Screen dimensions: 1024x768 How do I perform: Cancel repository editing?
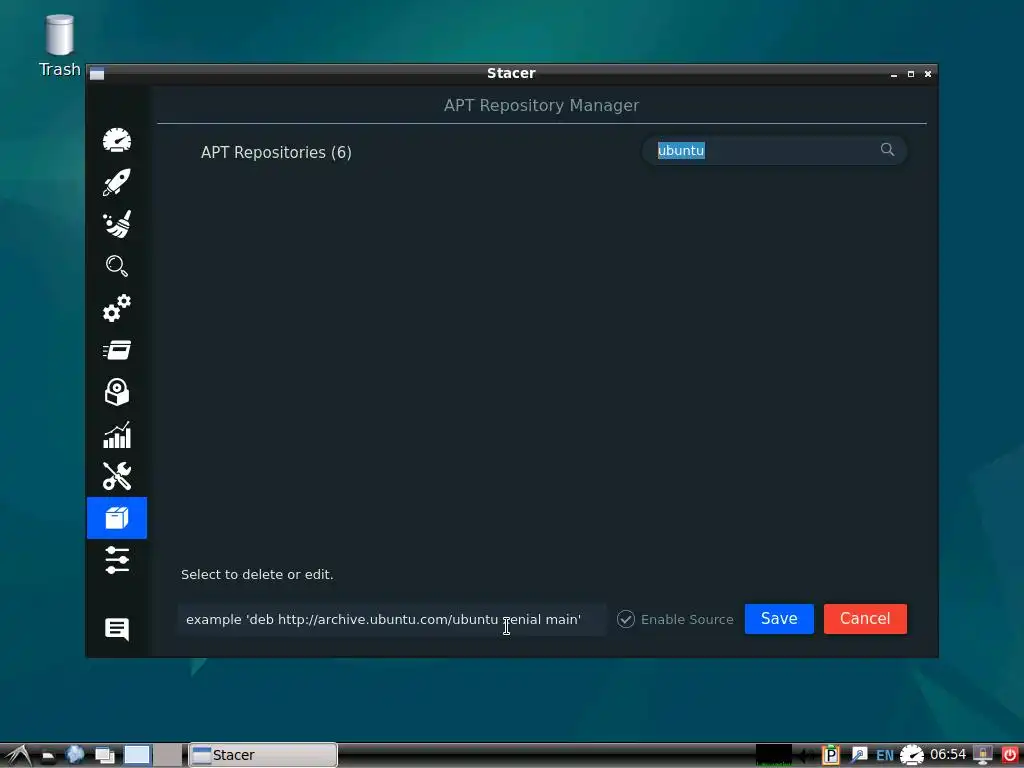[865, 618]
